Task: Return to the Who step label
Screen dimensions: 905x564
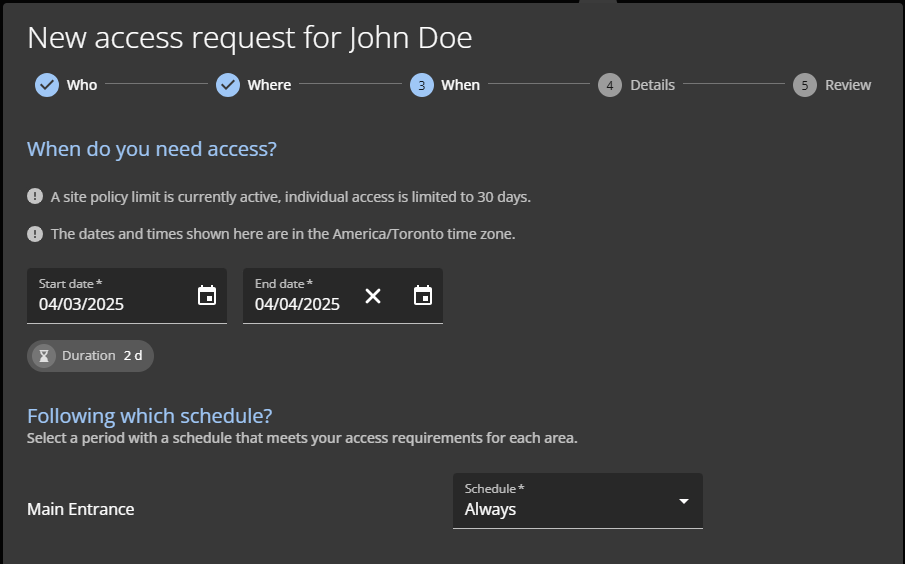Action: coord(82,85)
